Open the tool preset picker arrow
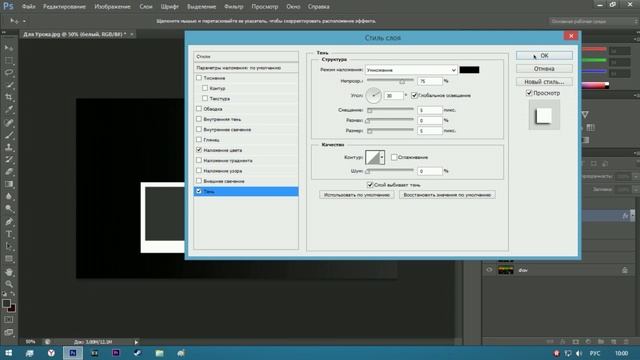 pyautogui.click(x=24, y=21)
